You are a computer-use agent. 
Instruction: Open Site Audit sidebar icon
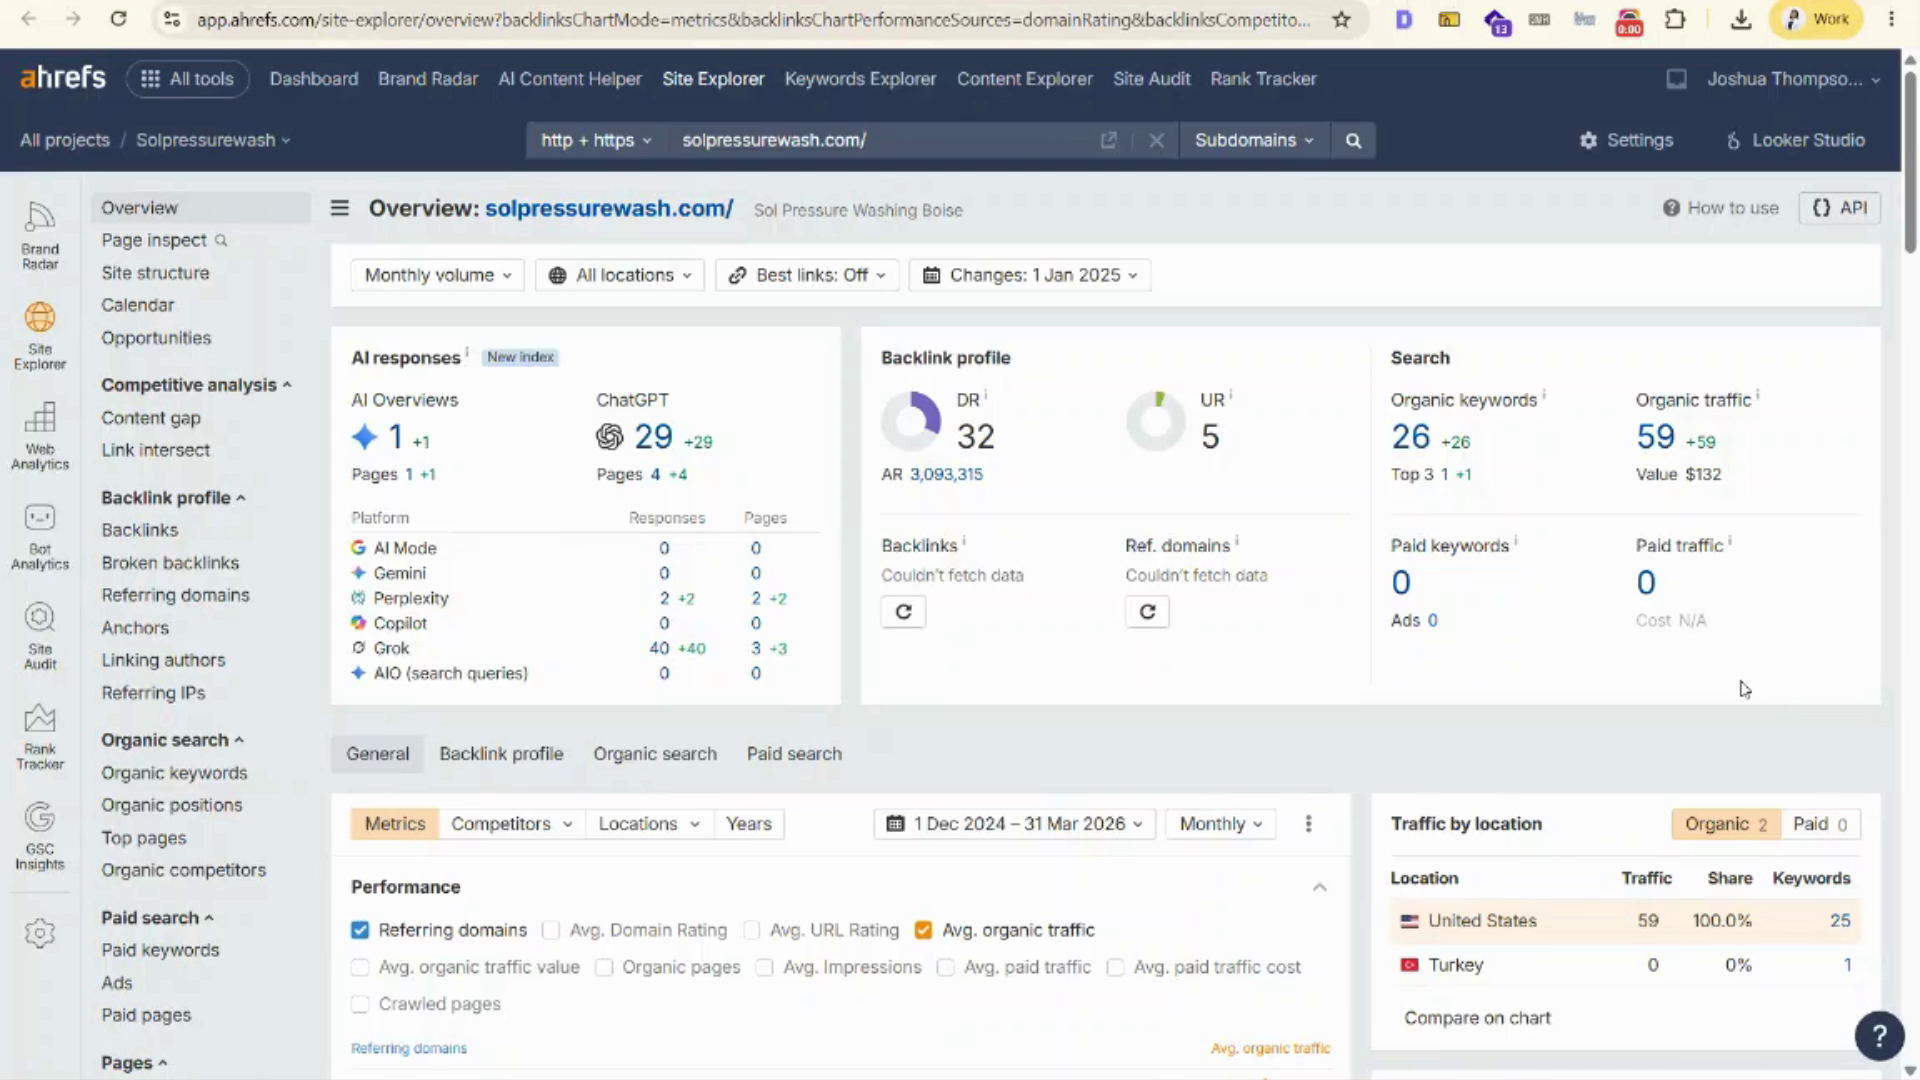[x=40, y=635]
